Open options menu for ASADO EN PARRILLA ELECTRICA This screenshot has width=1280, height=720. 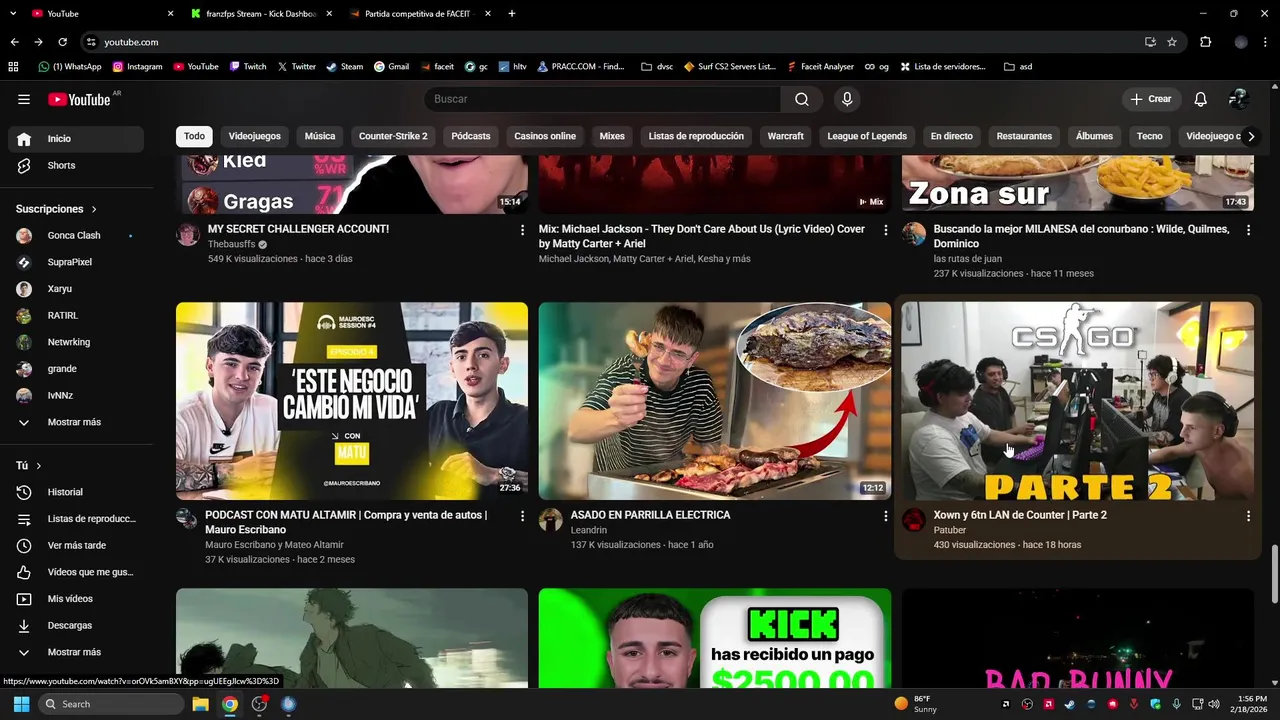[x=885, y=516]
